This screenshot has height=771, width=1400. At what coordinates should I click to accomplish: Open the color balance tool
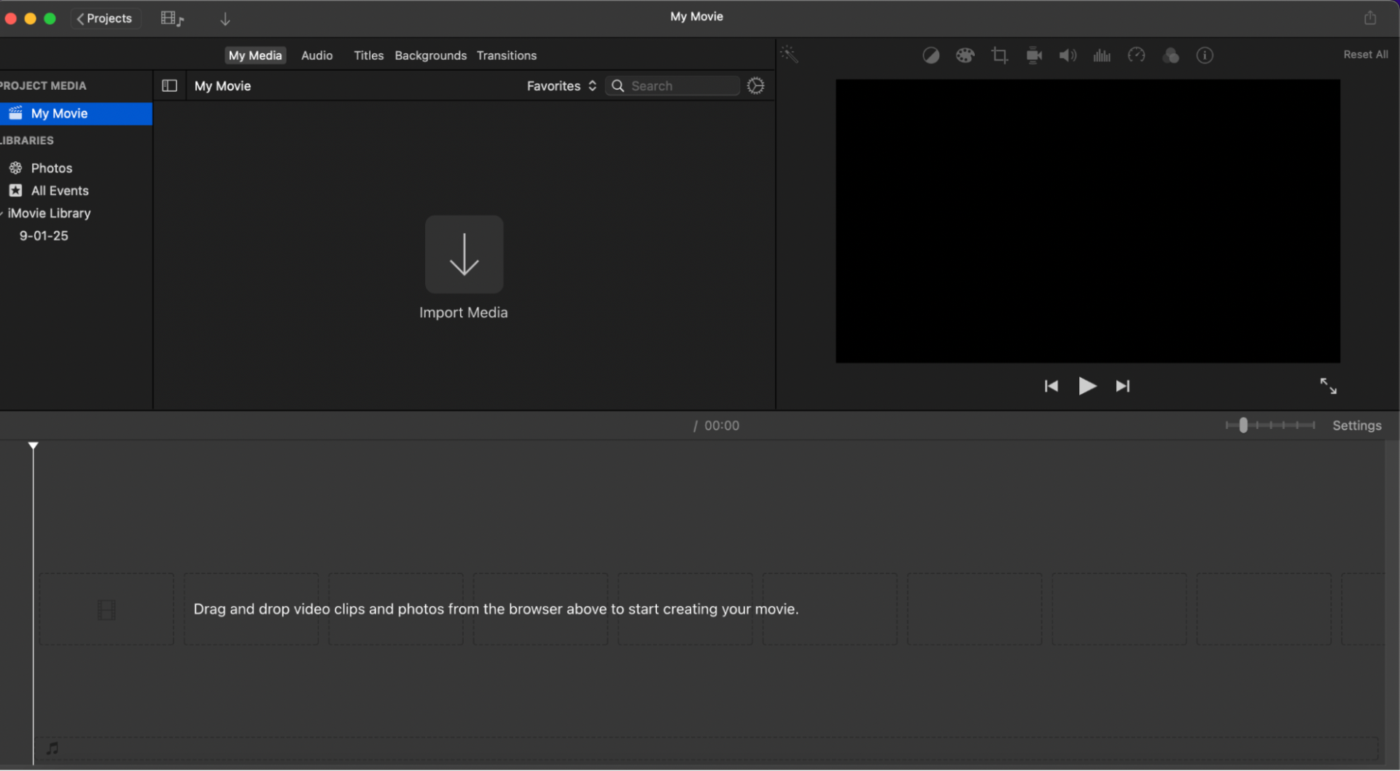(931, 56)
